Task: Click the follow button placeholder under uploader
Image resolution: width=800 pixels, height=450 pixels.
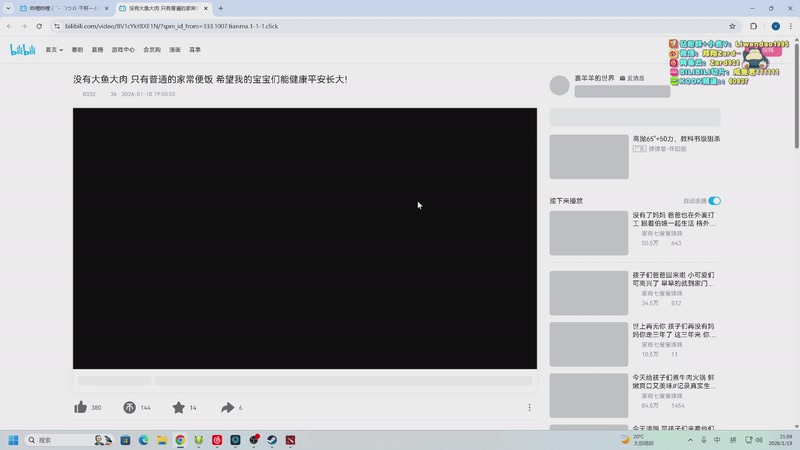Action: pyautogui.click(x=622, y=91)
